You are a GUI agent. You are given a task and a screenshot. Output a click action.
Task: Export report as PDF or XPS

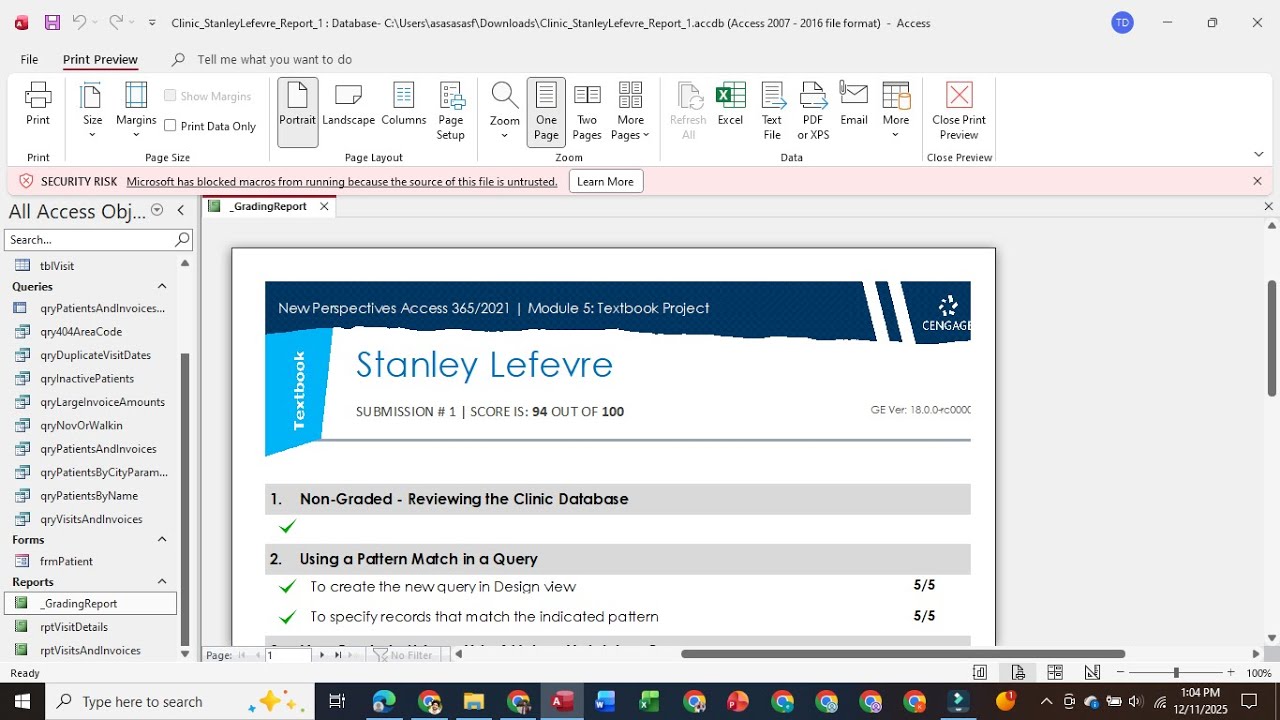pyautogui.click(x=813, y=110)
